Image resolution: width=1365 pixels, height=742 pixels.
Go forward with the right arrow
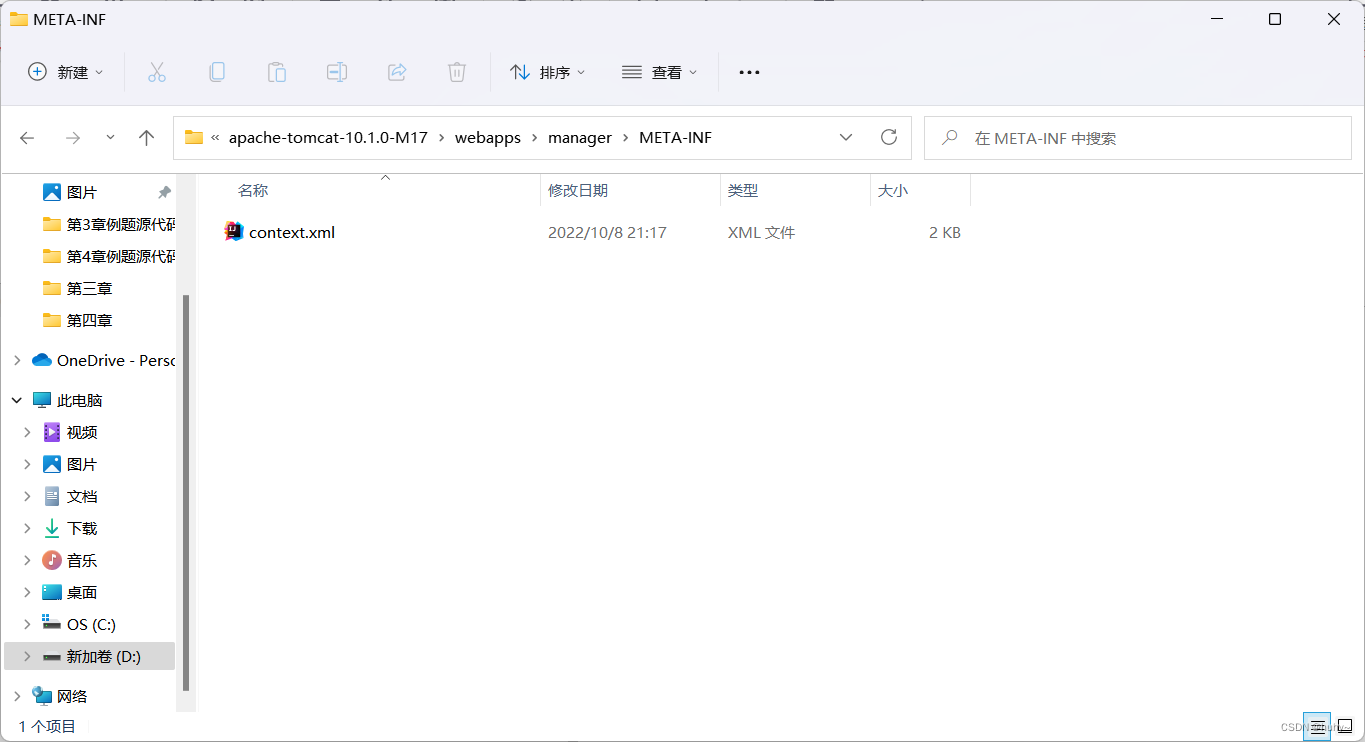tap(72, 138)
